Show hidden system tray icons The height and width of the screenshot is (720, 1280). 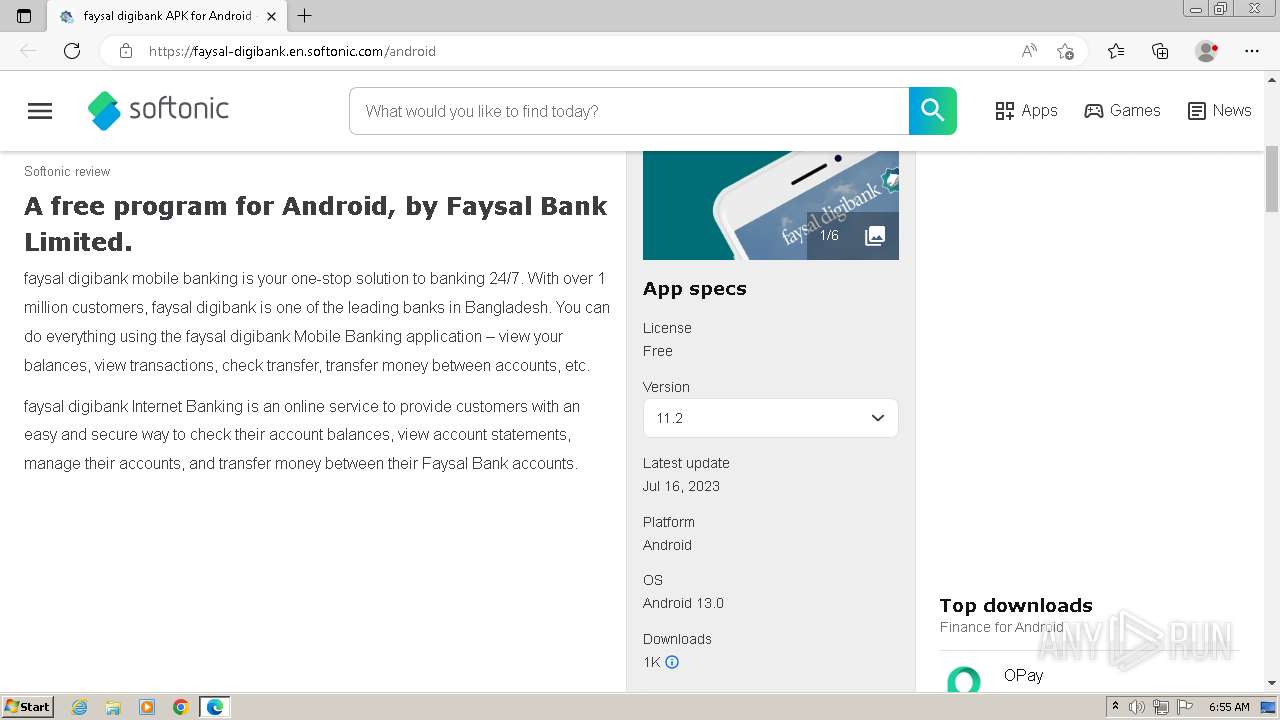pos(1115,707)
